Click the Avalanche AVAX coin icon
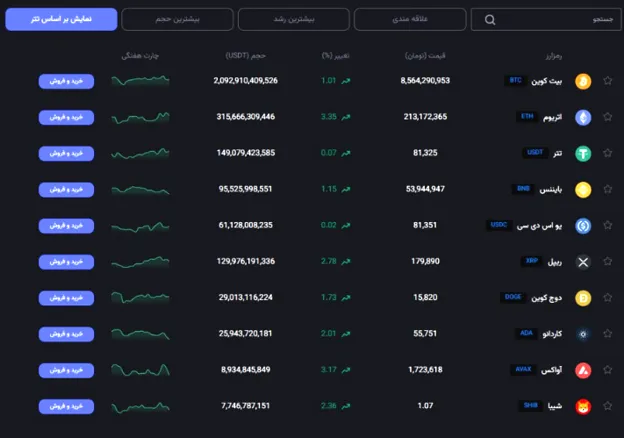This screenshot has height=438, width=624. click(x=583, y=370)
